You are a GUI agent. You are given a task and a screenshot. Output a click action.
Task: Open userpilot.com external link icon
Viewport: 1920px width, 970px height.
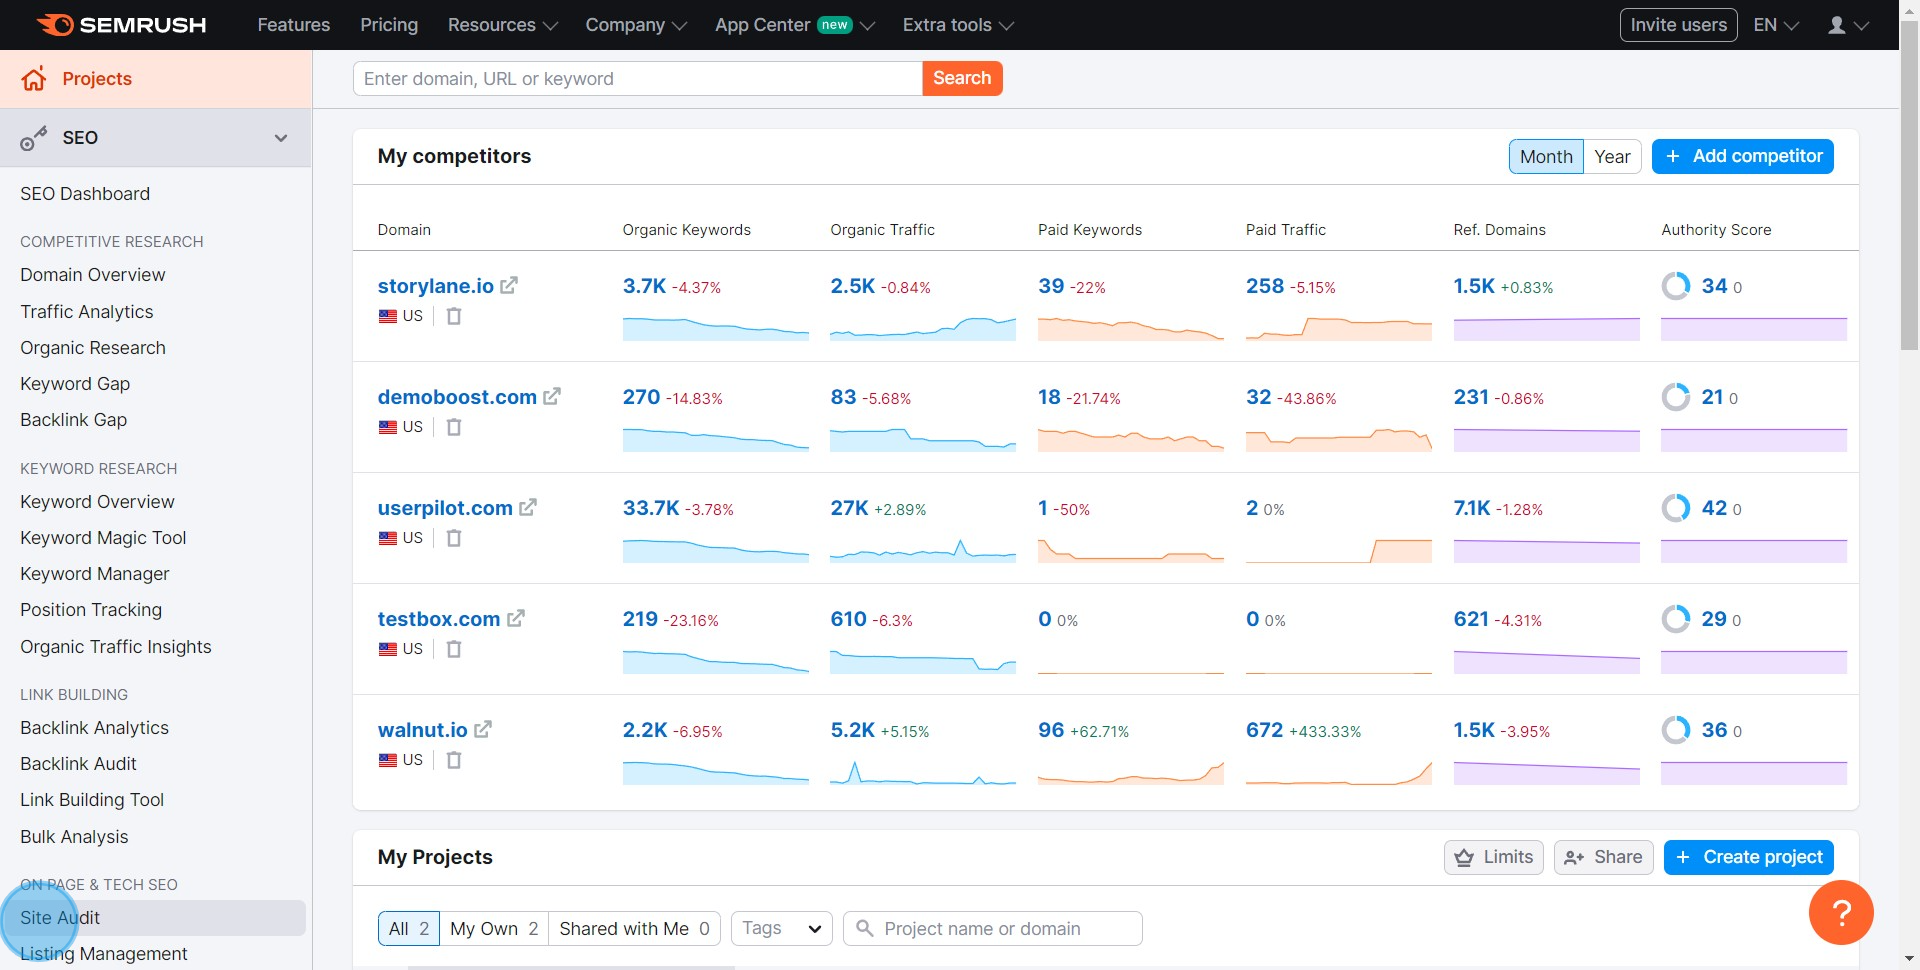(528, 508)
